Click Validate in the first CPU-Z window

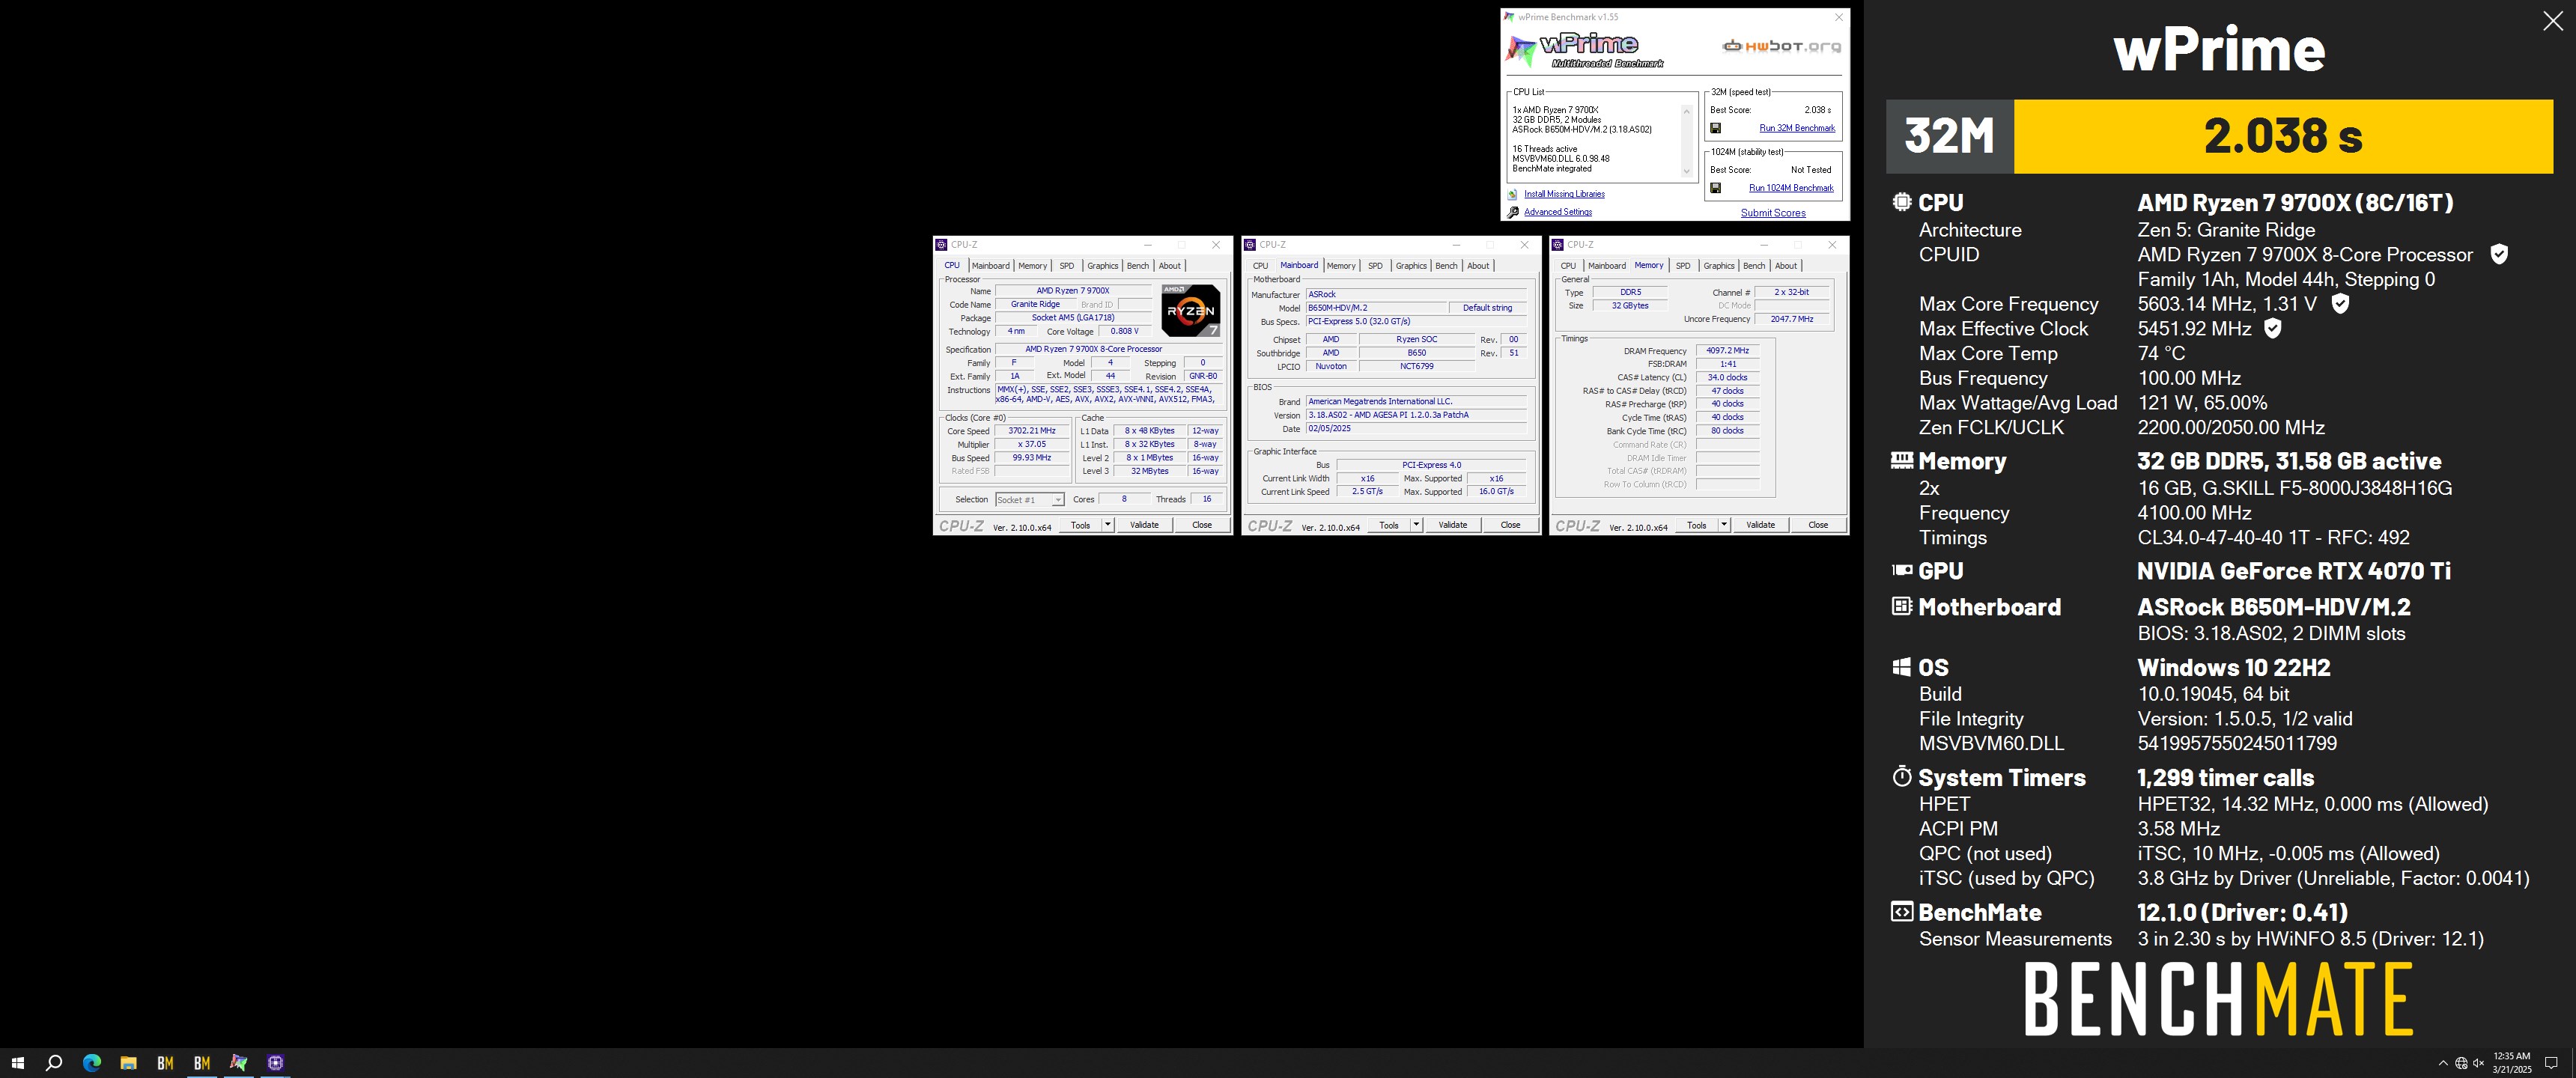[x=1144, y=524]
